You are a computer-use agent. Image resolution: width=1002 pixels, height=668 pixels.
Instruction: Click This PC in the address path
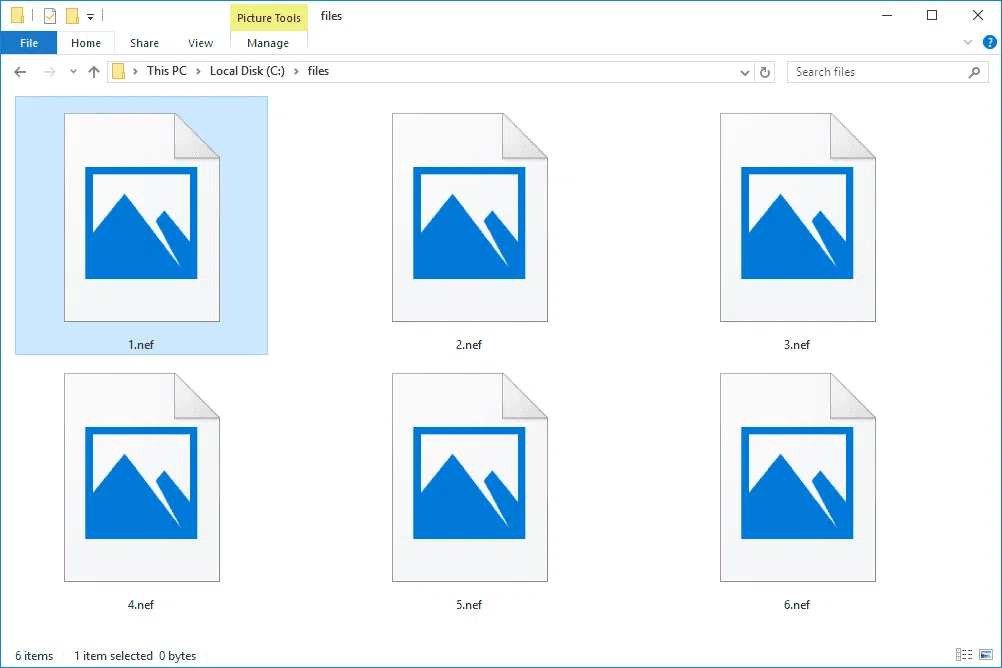[x=168, y=71]
